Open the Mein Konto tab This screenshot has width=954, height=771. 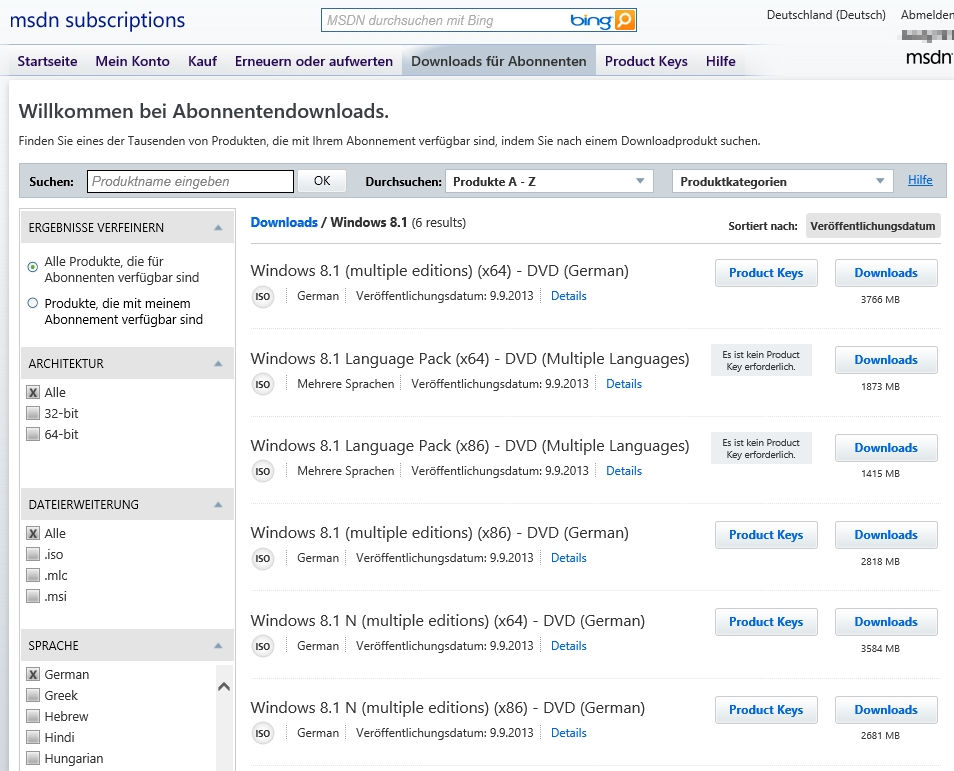(133, 61)
